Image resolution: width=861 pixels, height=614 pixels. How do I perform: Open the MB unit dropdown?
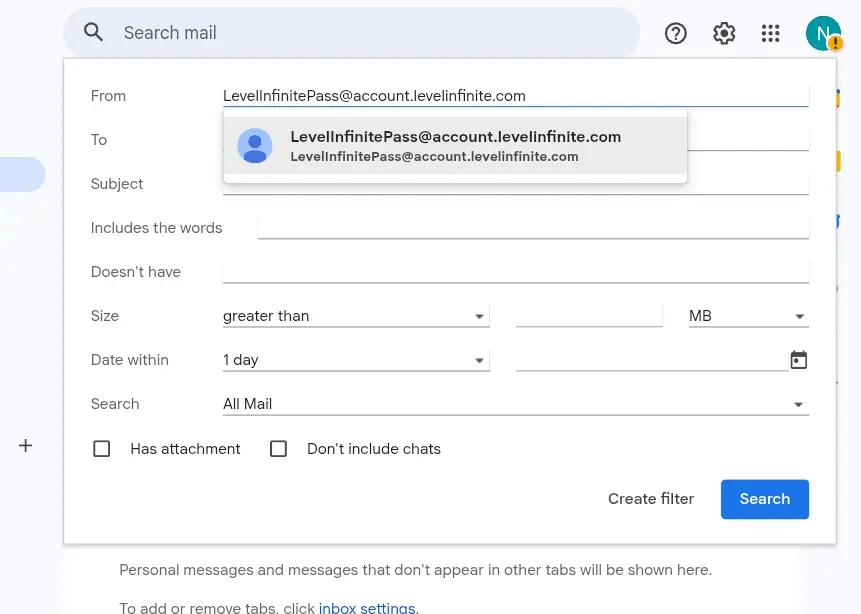coord(748,316)
